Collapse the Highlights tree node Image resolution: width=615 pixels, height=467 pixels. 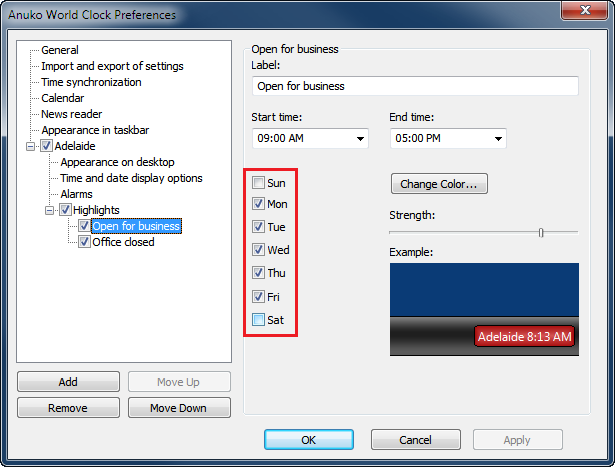(x=50, y=210)
